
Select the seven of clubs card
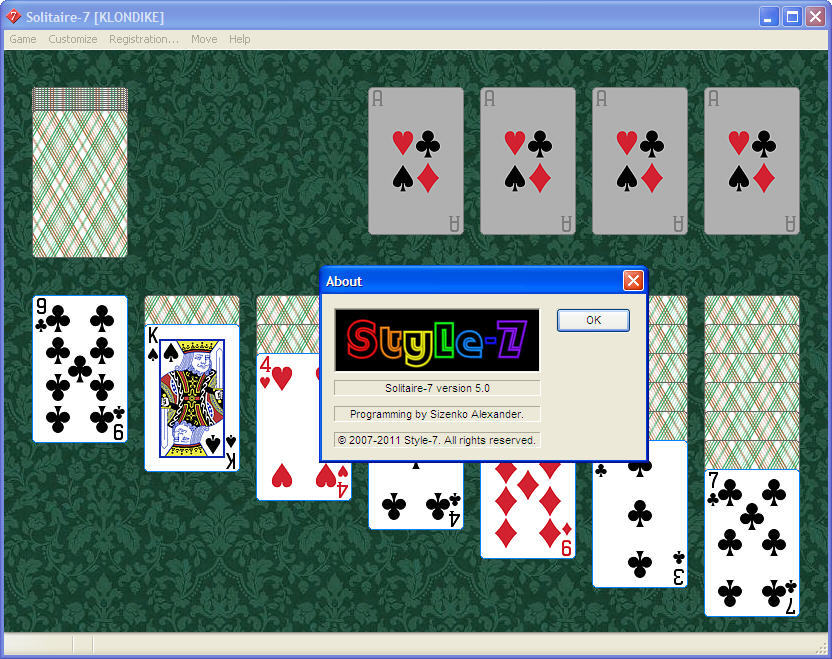coord(751,543)
